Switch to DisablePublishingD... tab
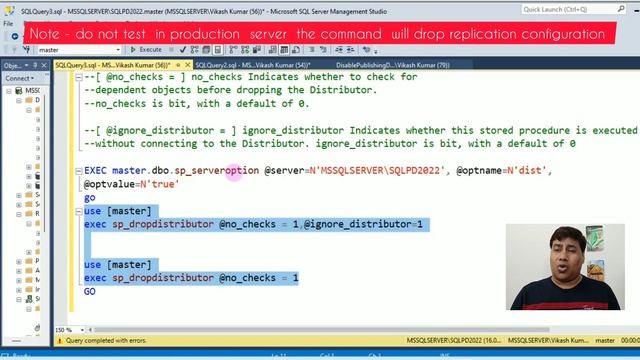This screenshot has width=640, height=360. coord(393,65)
